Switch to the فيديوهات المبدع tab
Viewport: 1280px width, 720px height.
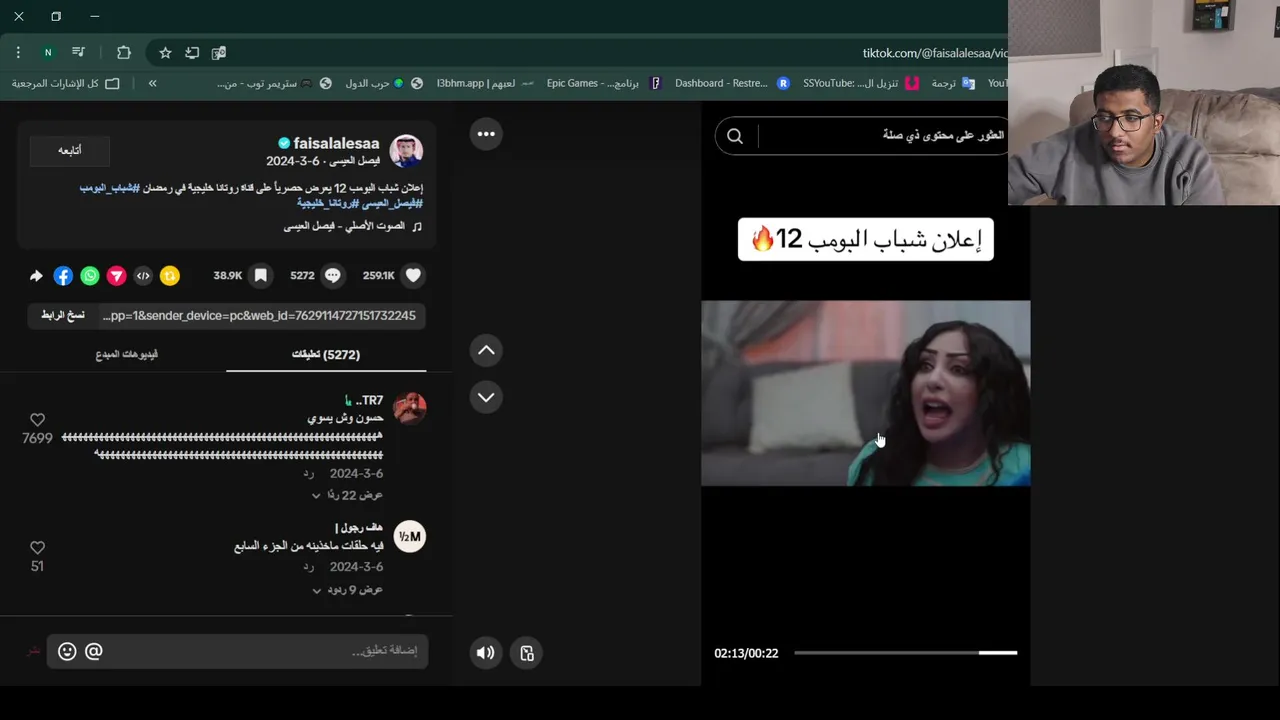(x=126, y=354)
